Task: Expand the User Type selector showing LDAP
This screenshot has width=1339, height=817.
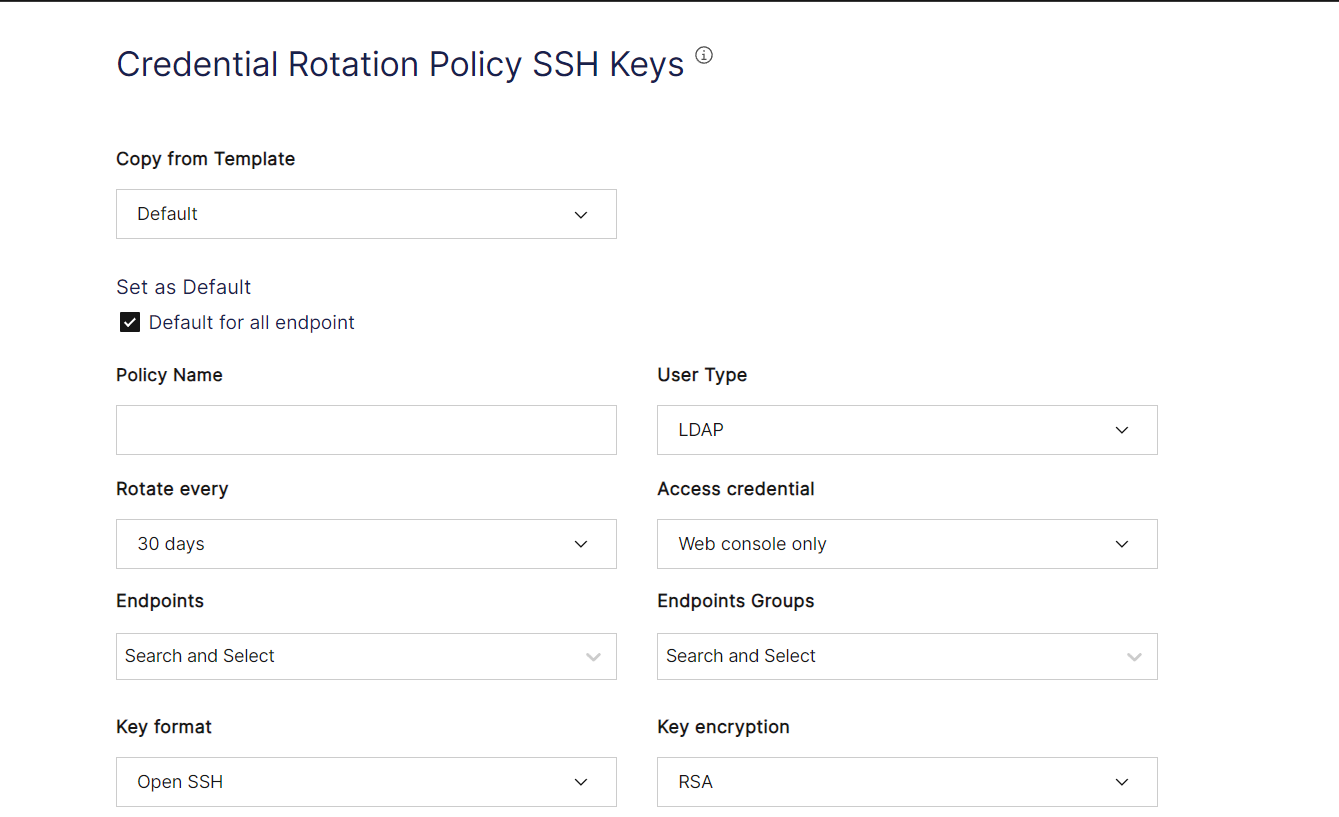Action: click(906, 430)
